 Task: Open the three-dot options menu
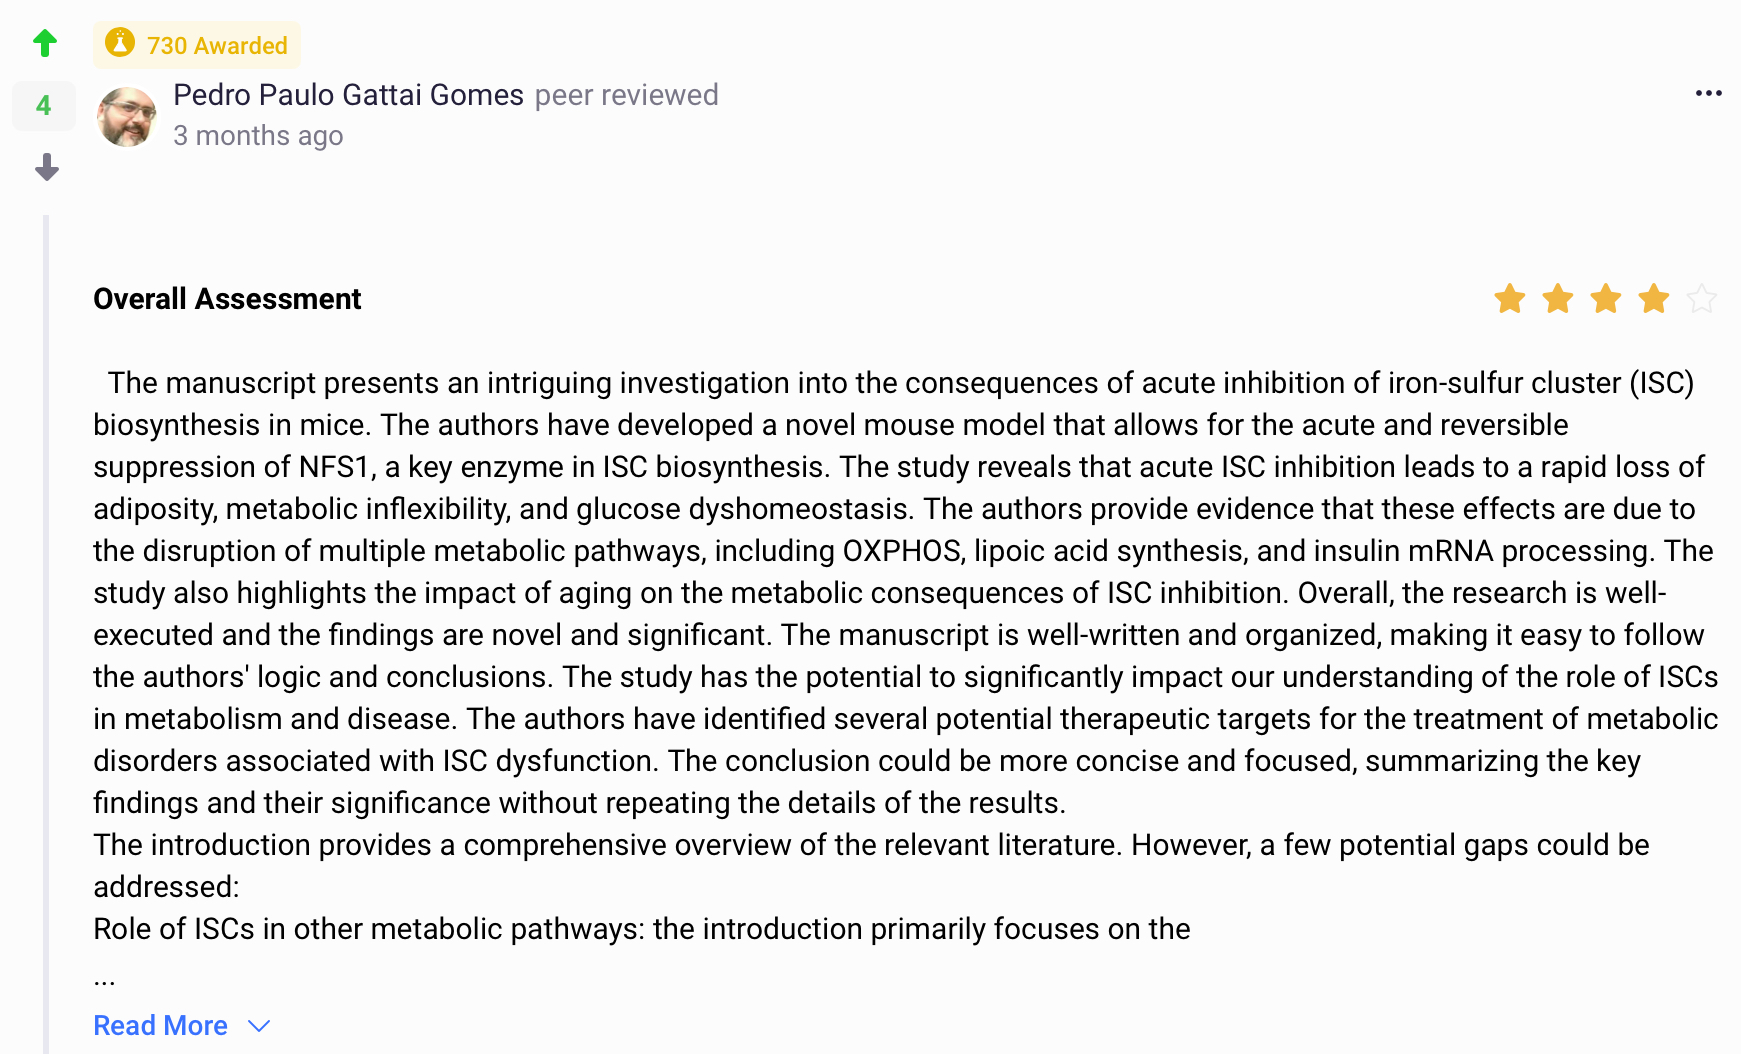click(x=1708, y=94)
